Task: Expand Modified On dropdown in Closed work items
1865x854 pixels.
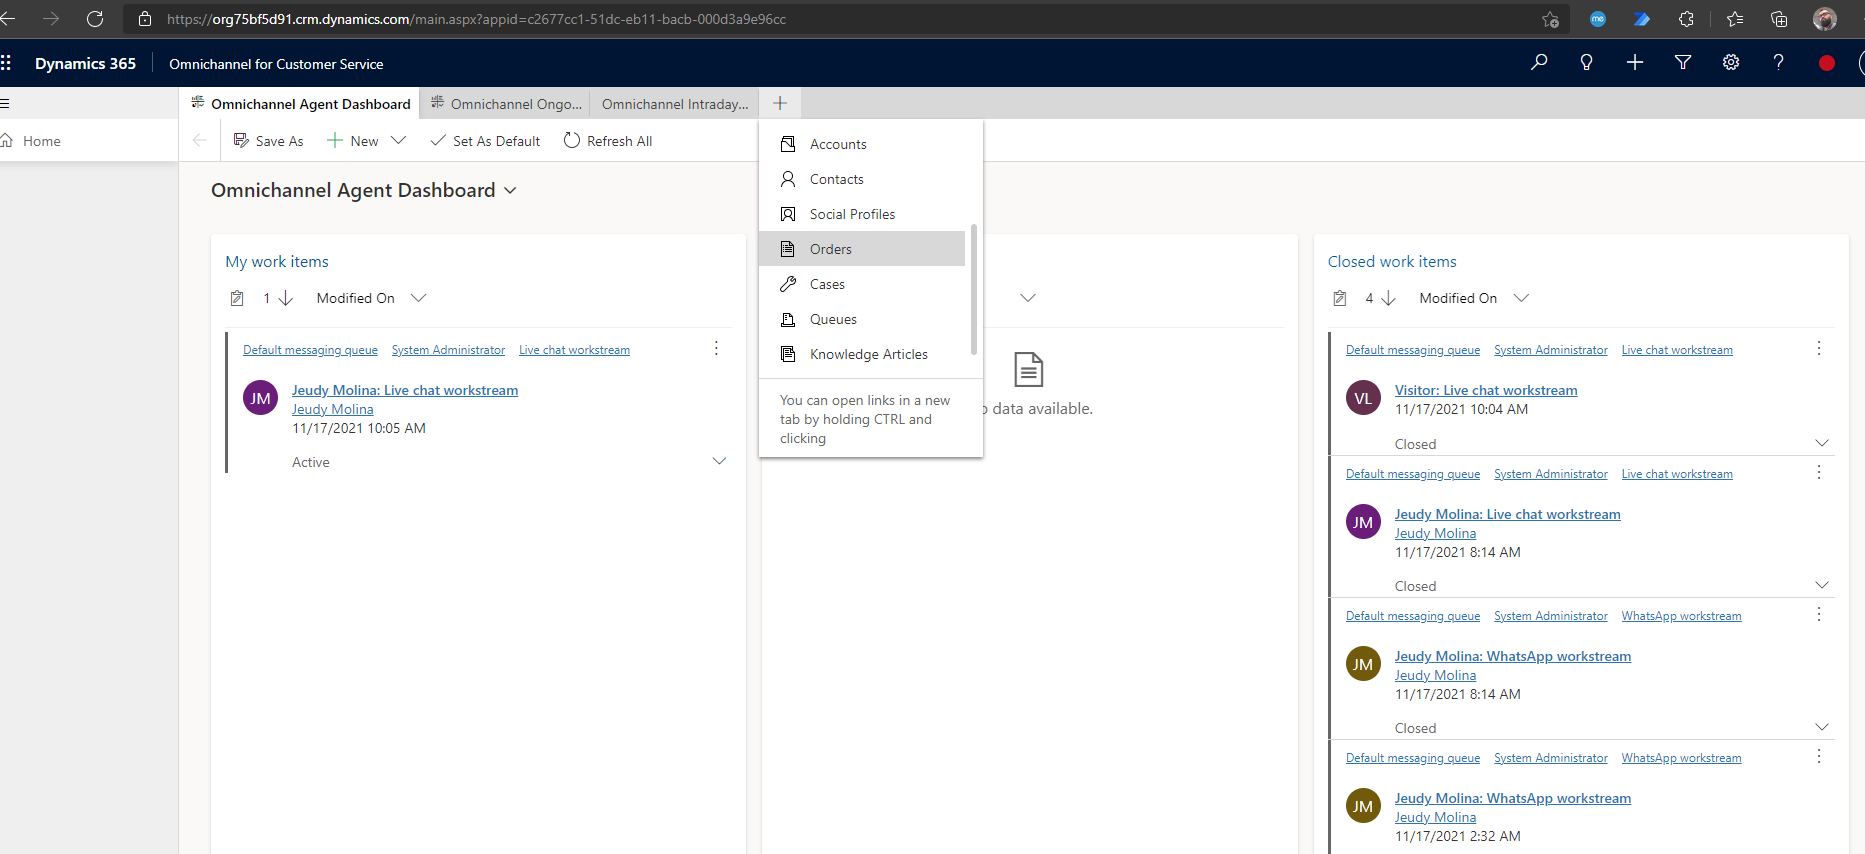Action: click(1521, 298)
